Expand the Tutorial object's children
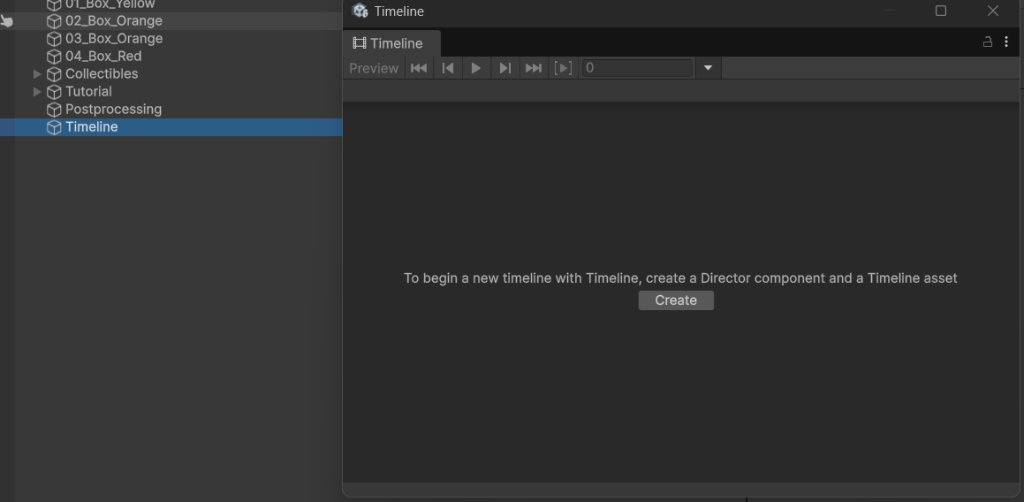Screen dimensions: 1024x502 coord(38,92)
